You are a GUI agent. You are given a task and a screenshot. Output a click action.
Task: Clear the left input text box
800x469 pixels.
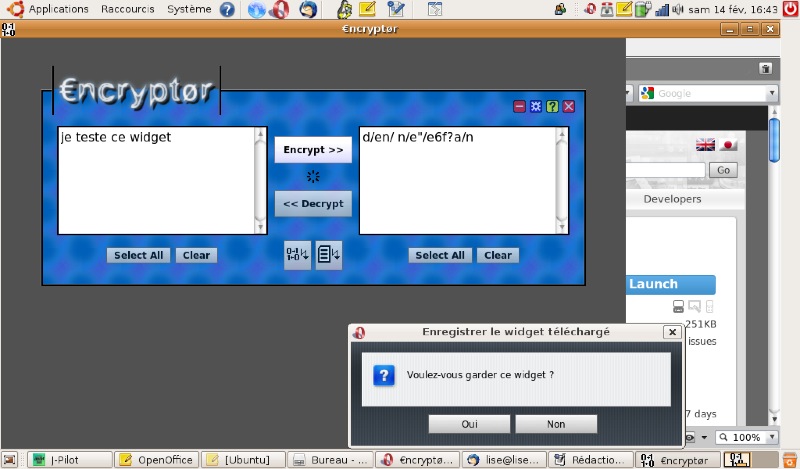click(x=196, y=255)
